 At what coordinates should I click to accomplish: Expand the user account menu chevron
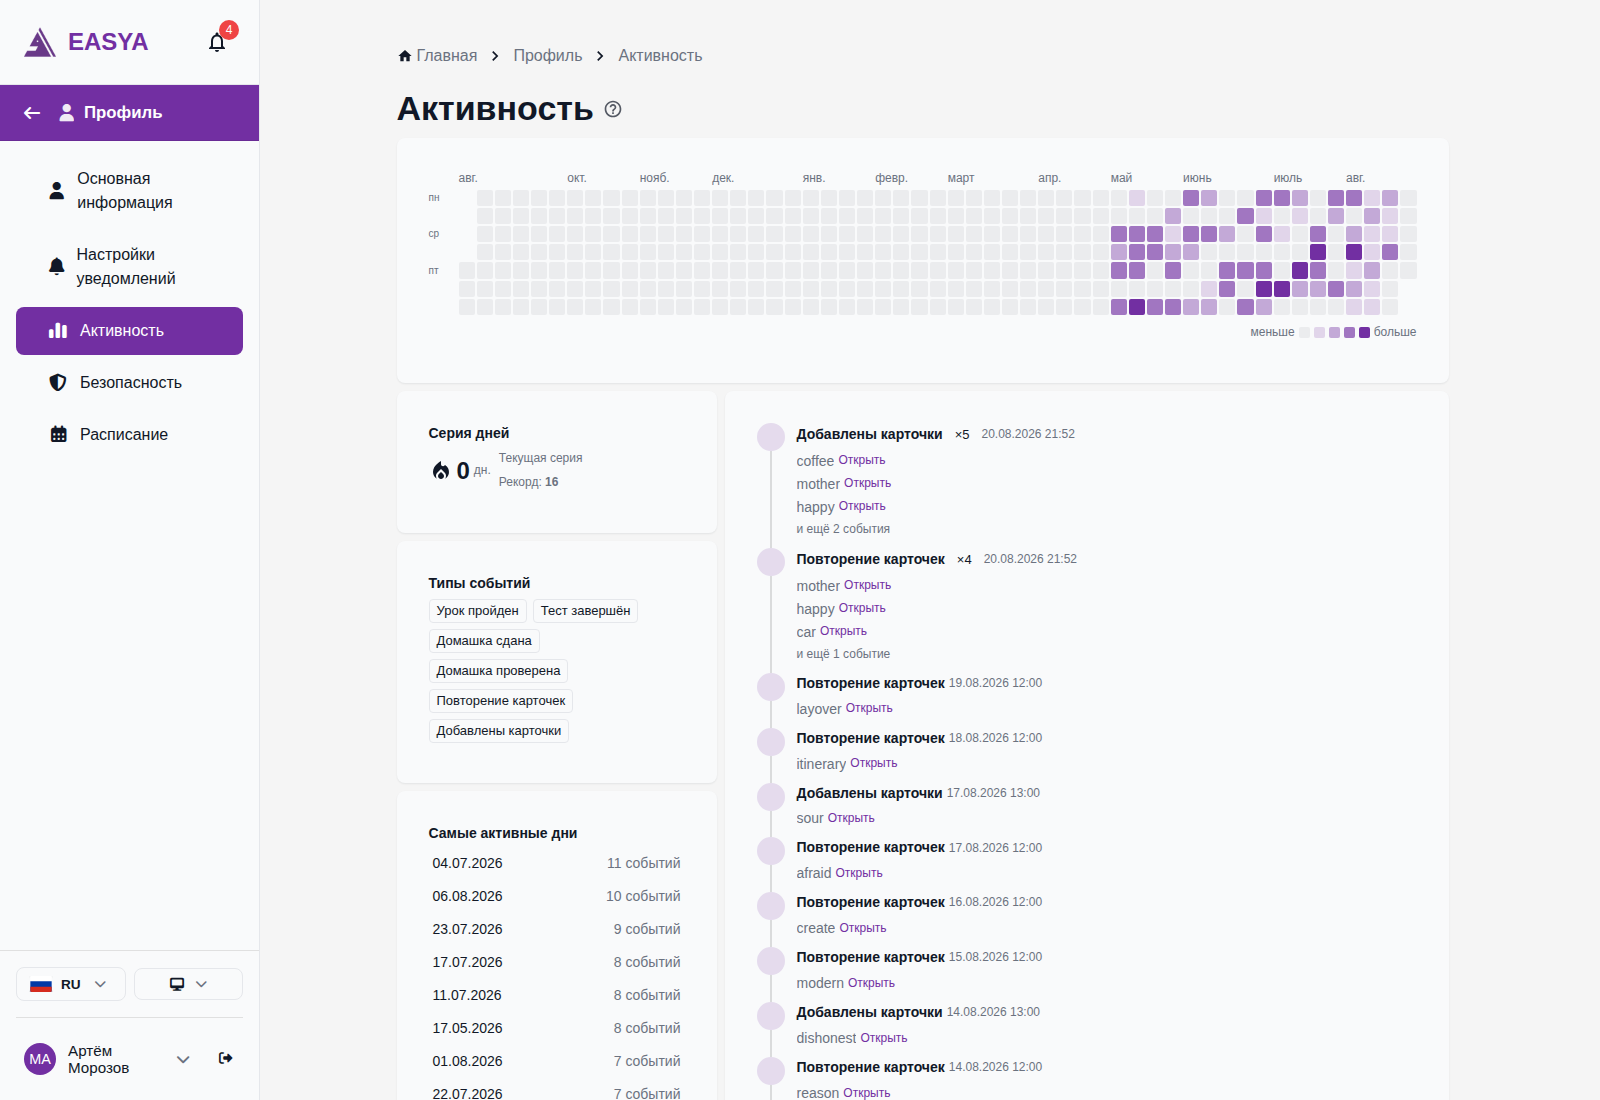pos(183,1059)
